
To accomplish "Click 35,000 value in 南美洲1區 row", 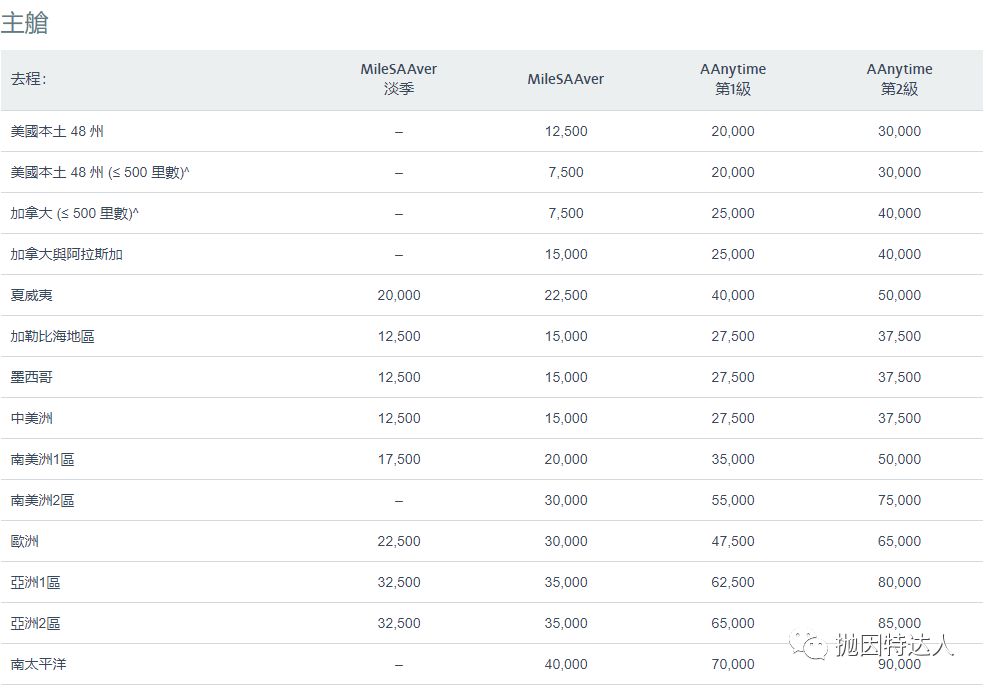I will point(733,459).
